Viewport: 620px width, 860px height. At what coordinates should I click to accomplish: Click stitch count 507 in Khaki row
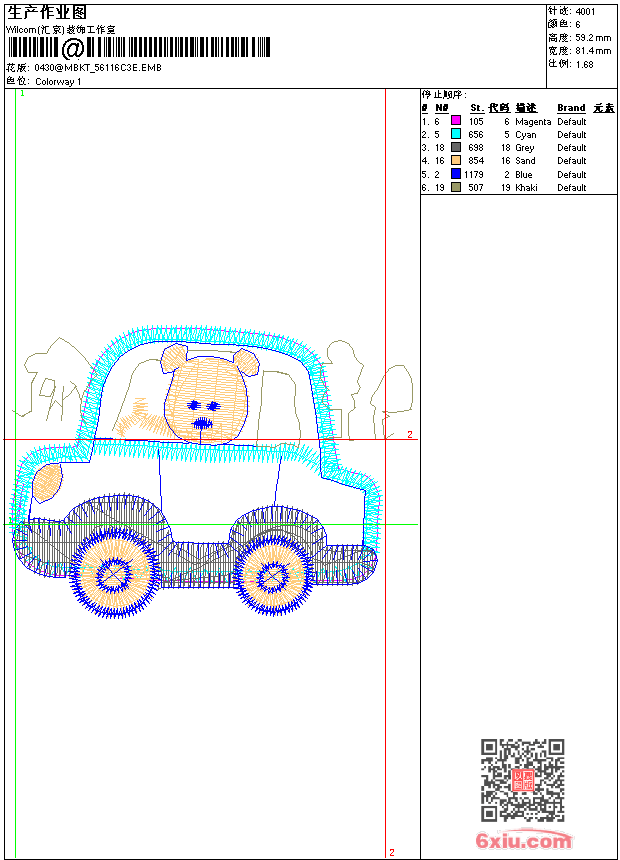coord(476,188)
